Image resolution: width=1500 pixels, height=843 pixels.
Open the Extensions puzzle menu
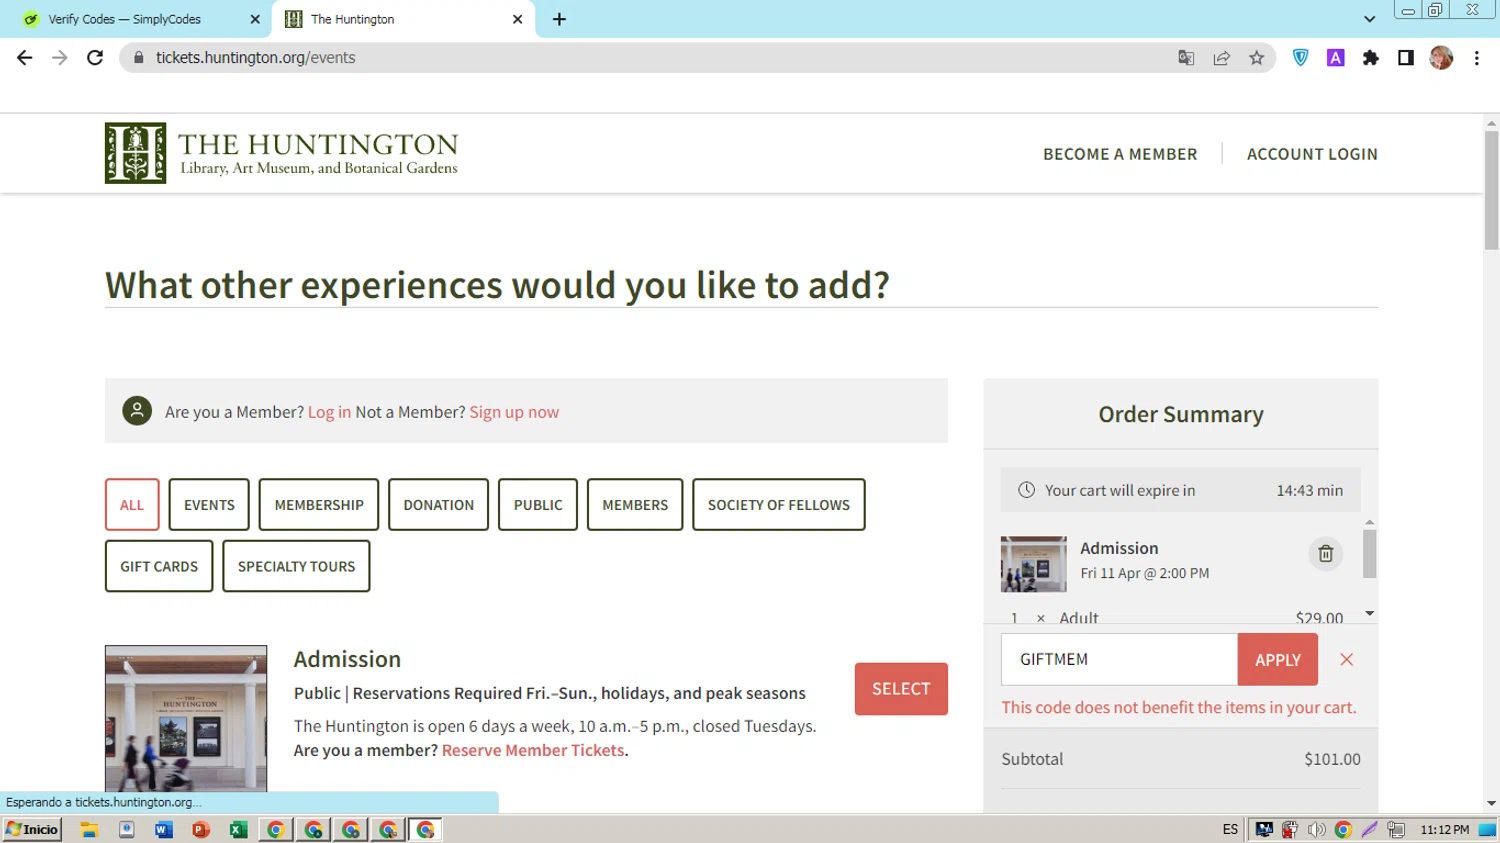click(x=1370, y=58)
